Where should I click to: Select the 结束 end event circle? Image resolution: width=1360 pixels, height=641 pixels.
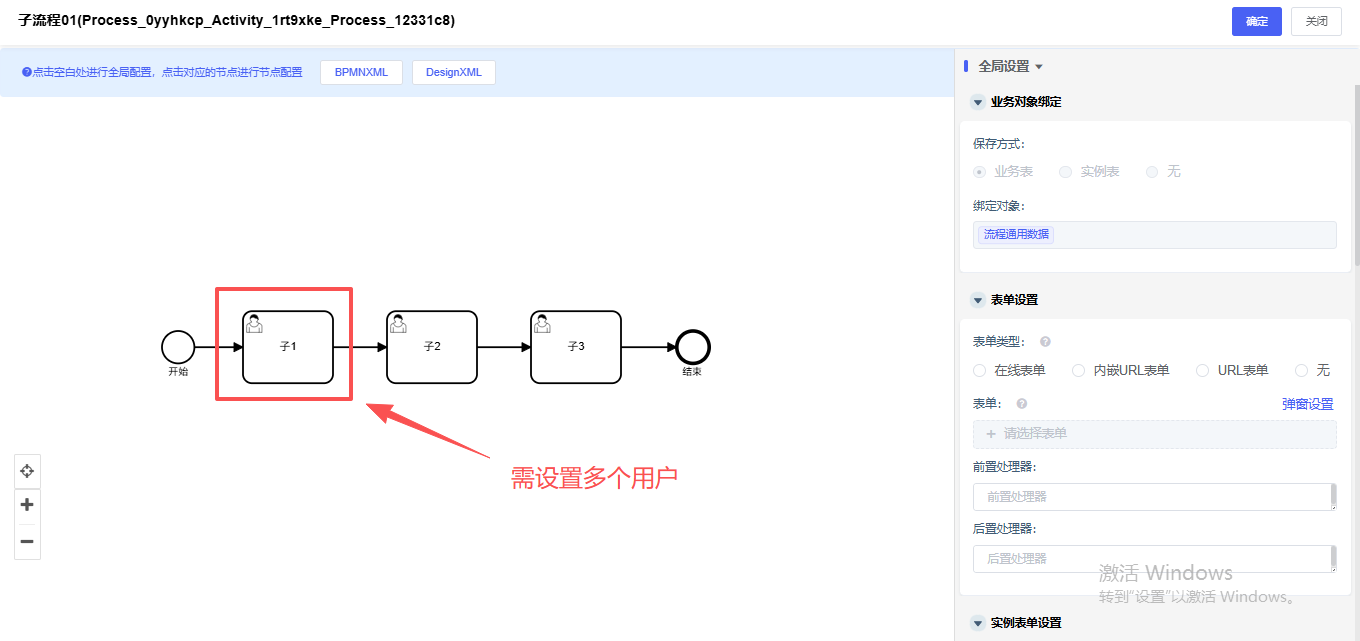coord(692,347)
